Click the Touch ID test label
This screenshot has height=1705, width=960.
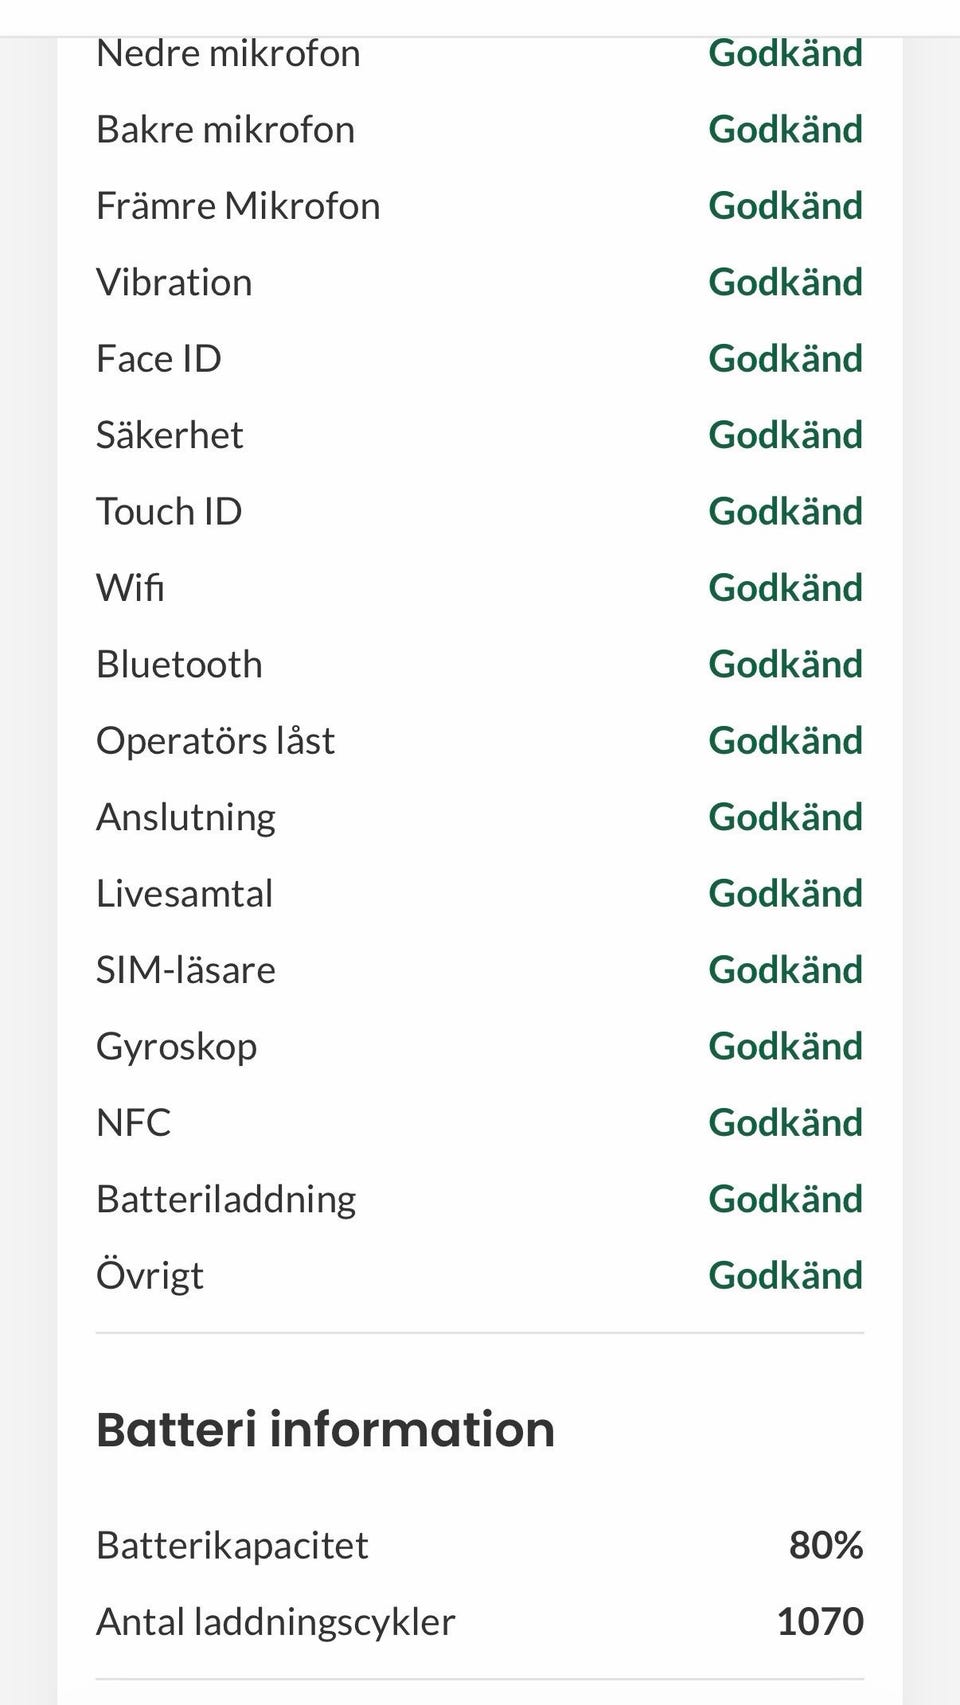pos(169,512)
